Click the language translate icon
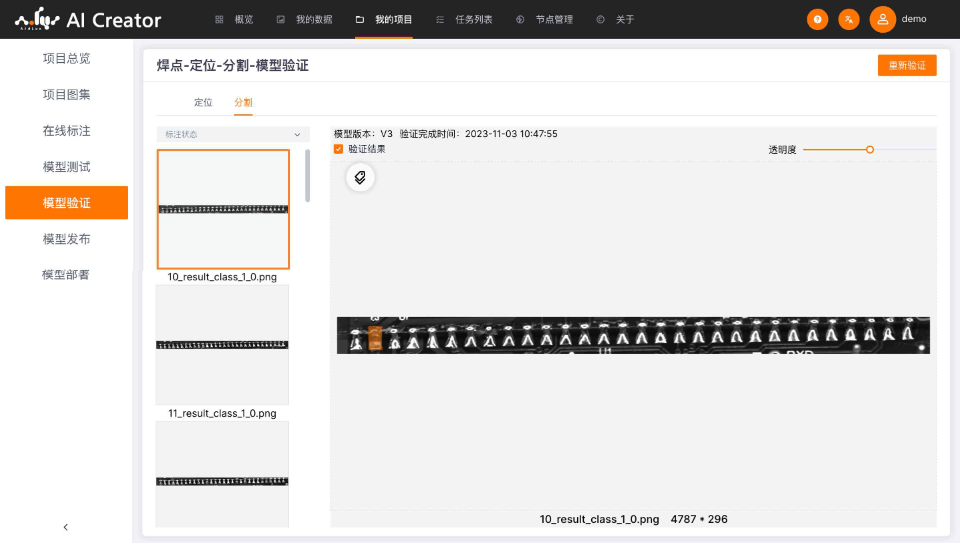 point(848,19)
